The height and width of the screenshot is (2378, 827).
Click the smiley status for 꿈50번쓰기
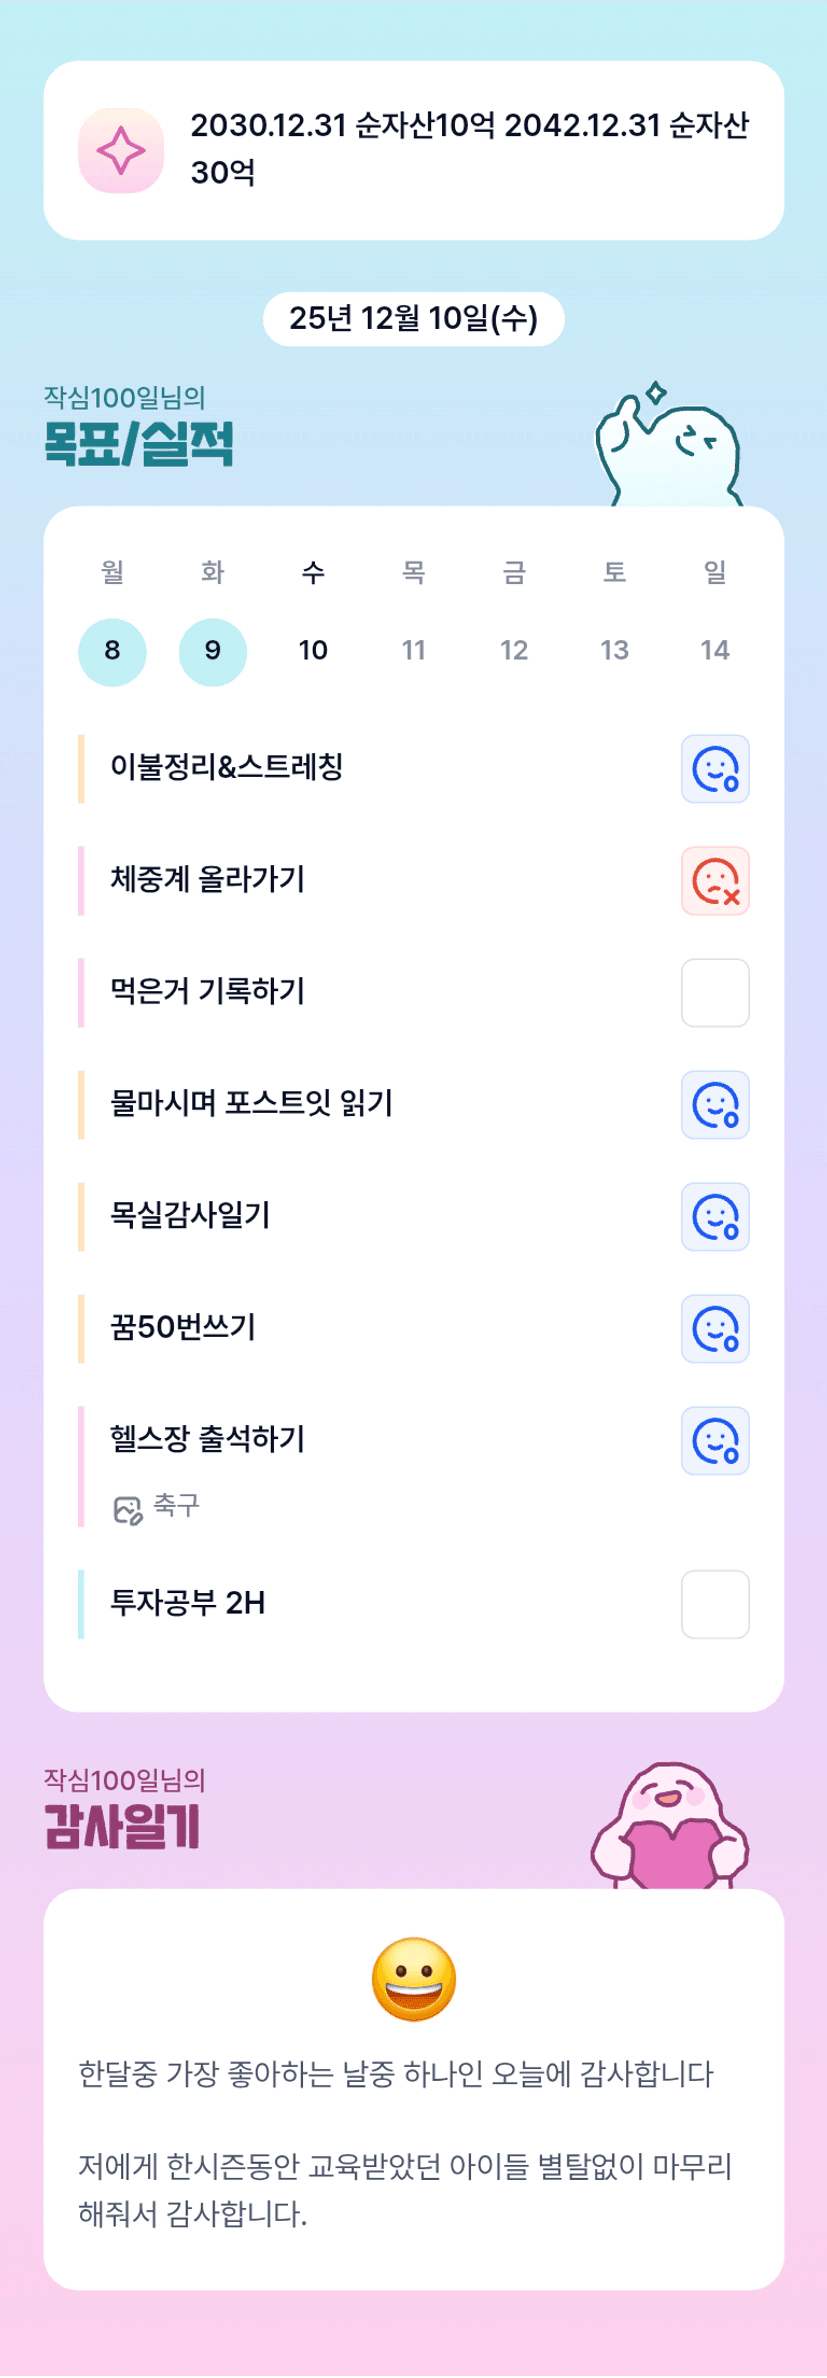click(715, 1329)
